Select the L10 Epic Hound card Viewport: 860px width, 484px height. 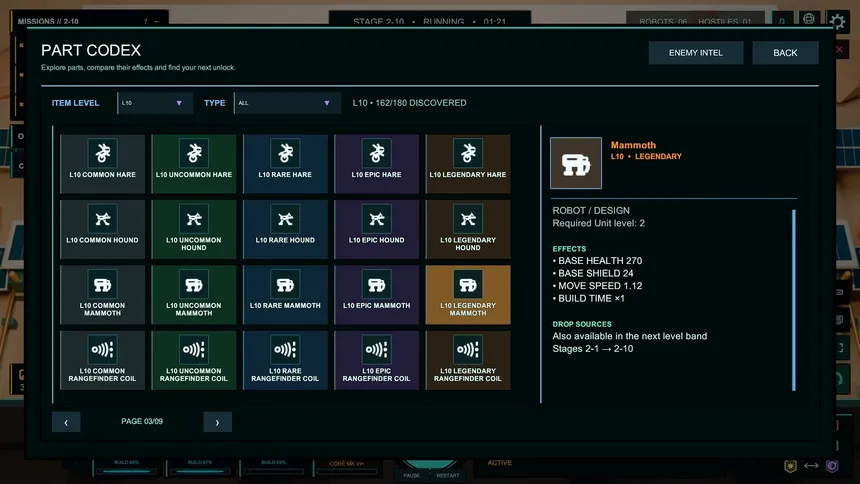(x=376, y=229)
